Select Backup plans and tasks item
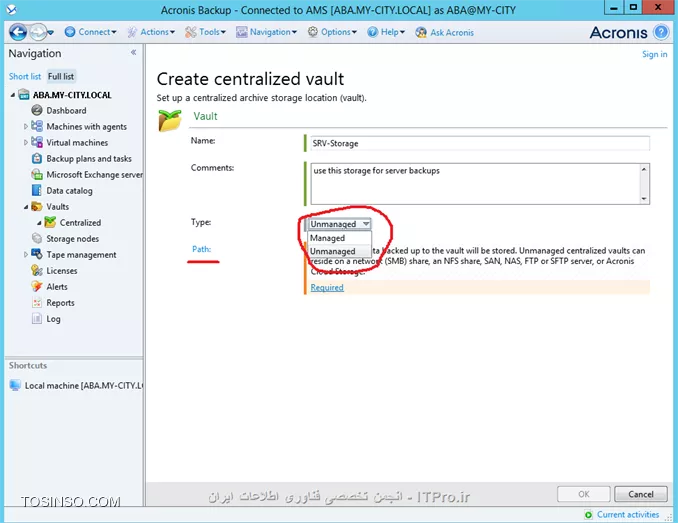 click(89, 159)
